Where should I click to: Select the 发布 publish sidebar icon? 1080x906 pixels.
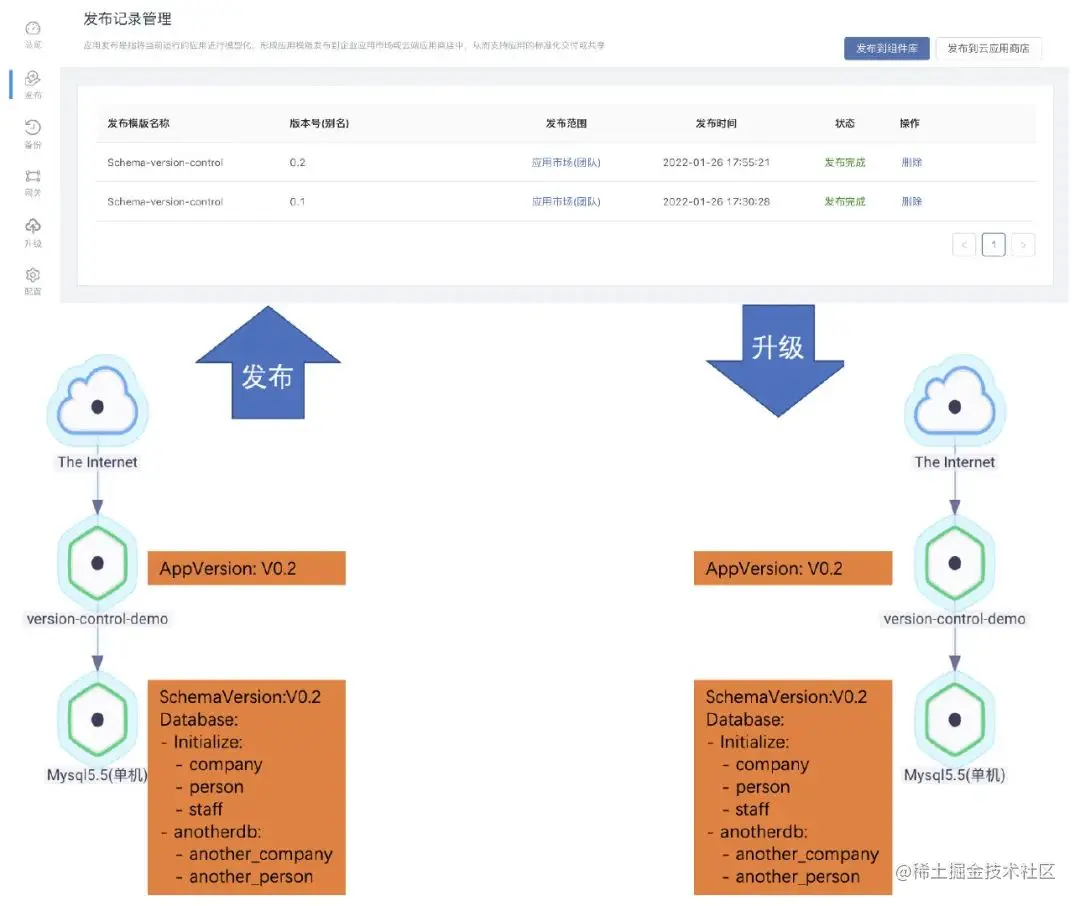(x=33, y=84)
